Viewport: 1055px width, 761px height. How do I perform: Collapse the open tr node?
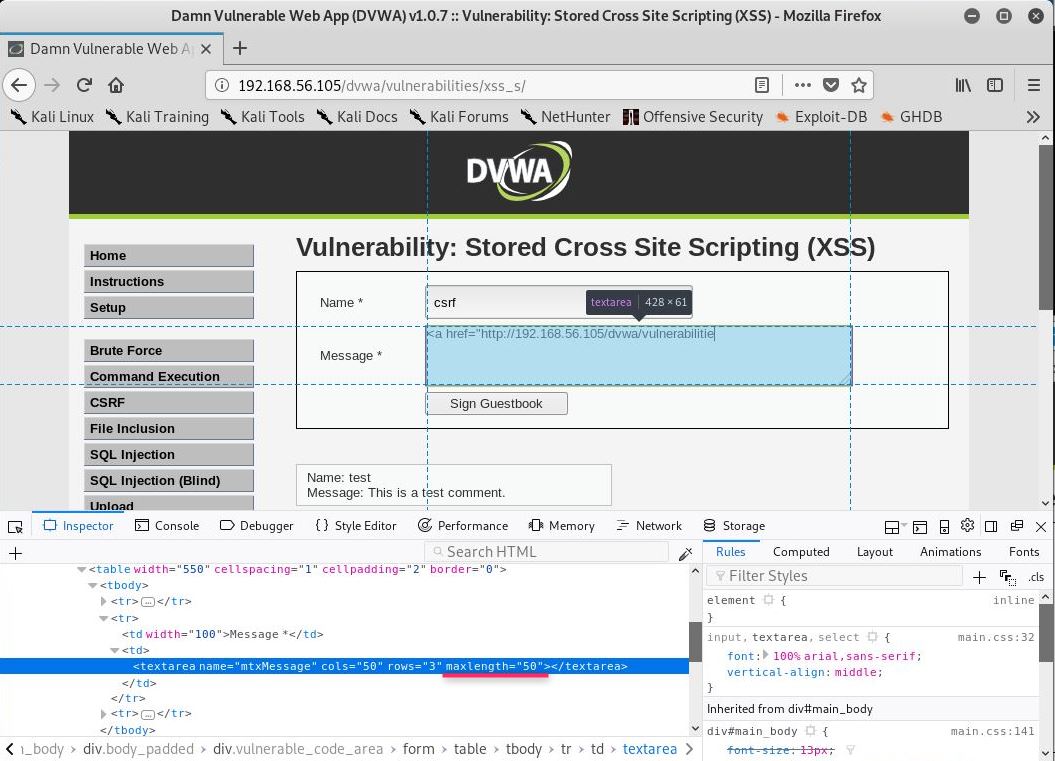(x=104, y=618)
